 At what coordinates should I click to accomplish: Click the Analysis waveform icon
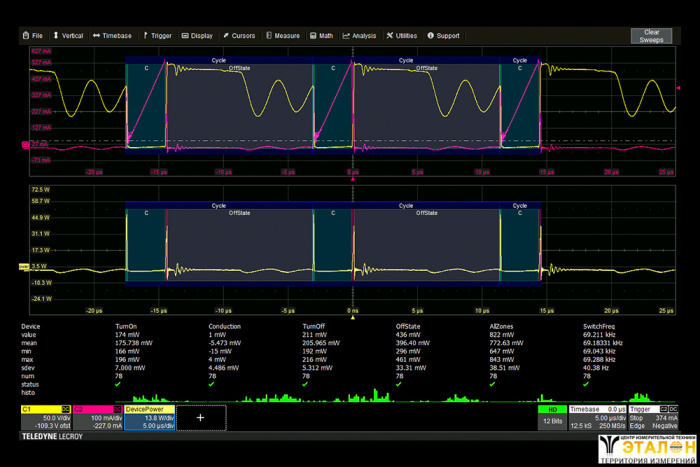click(346, 36)
